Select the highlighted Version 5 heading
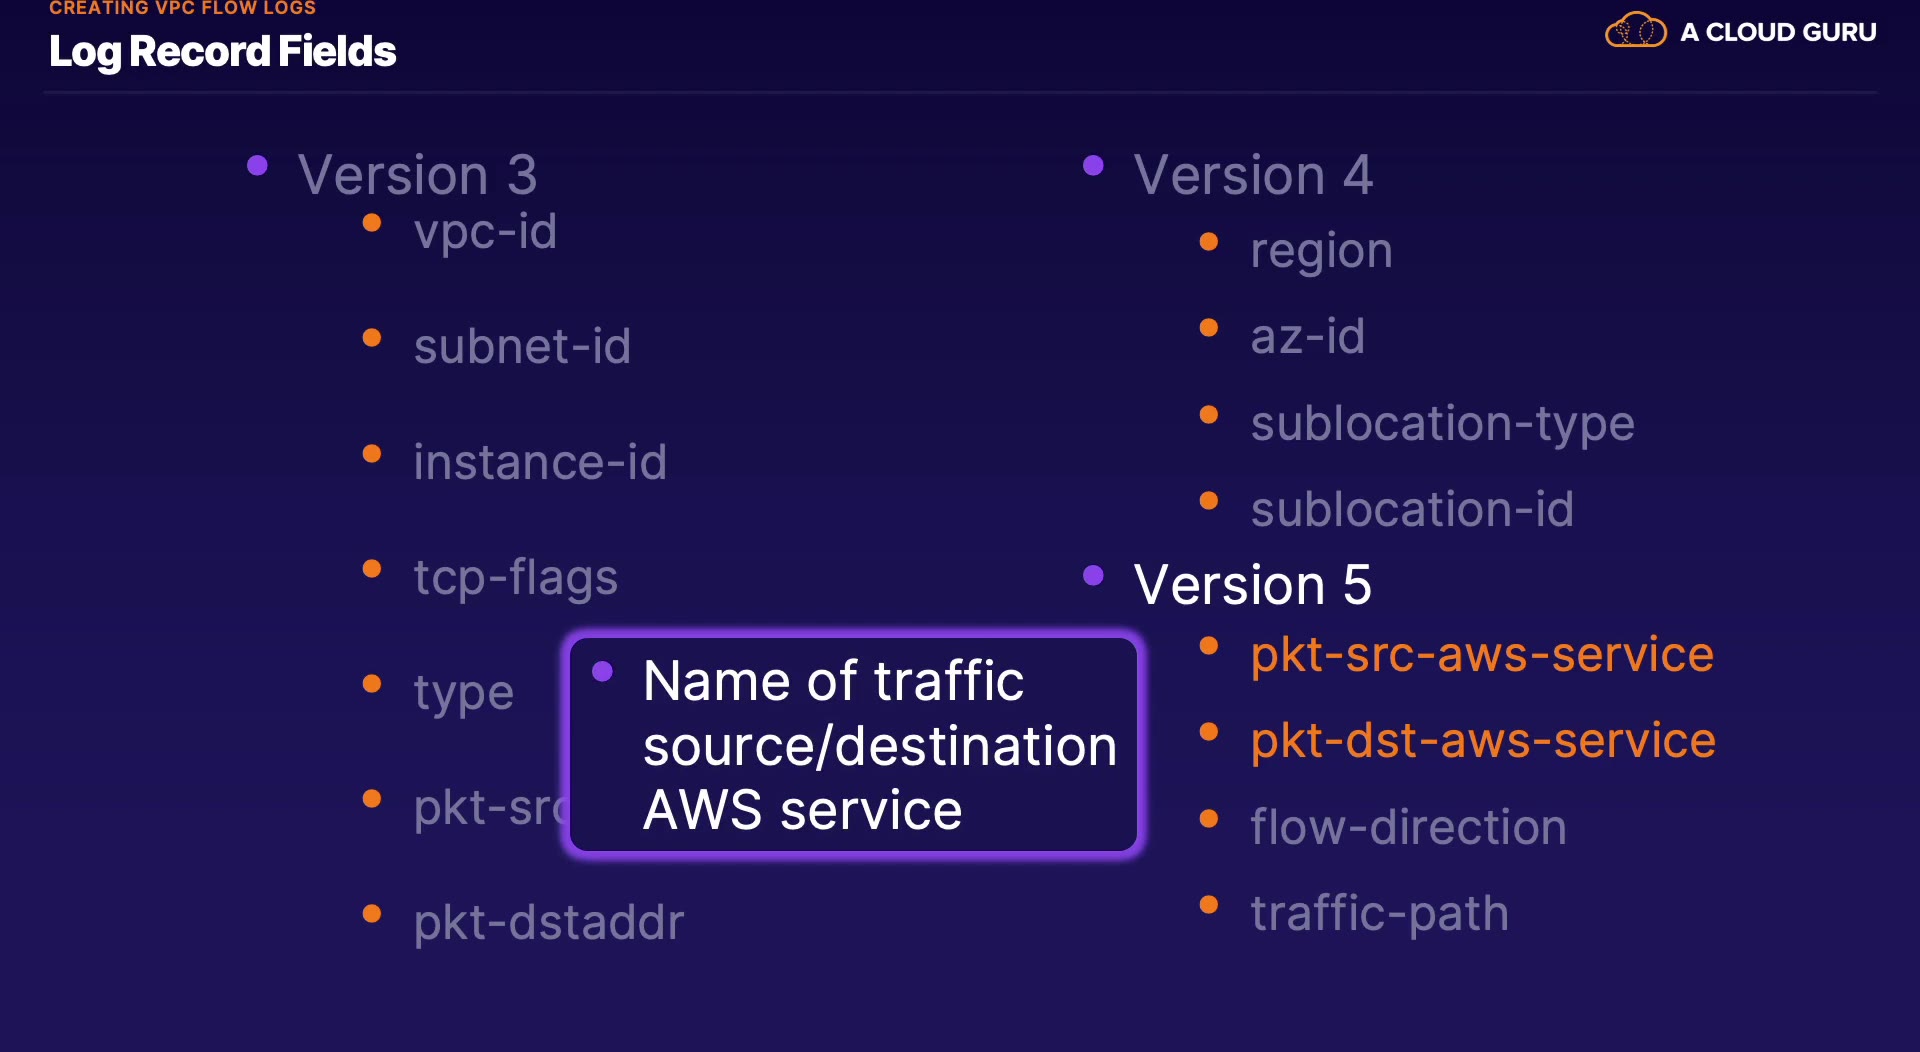 [x=1252, y=584]
